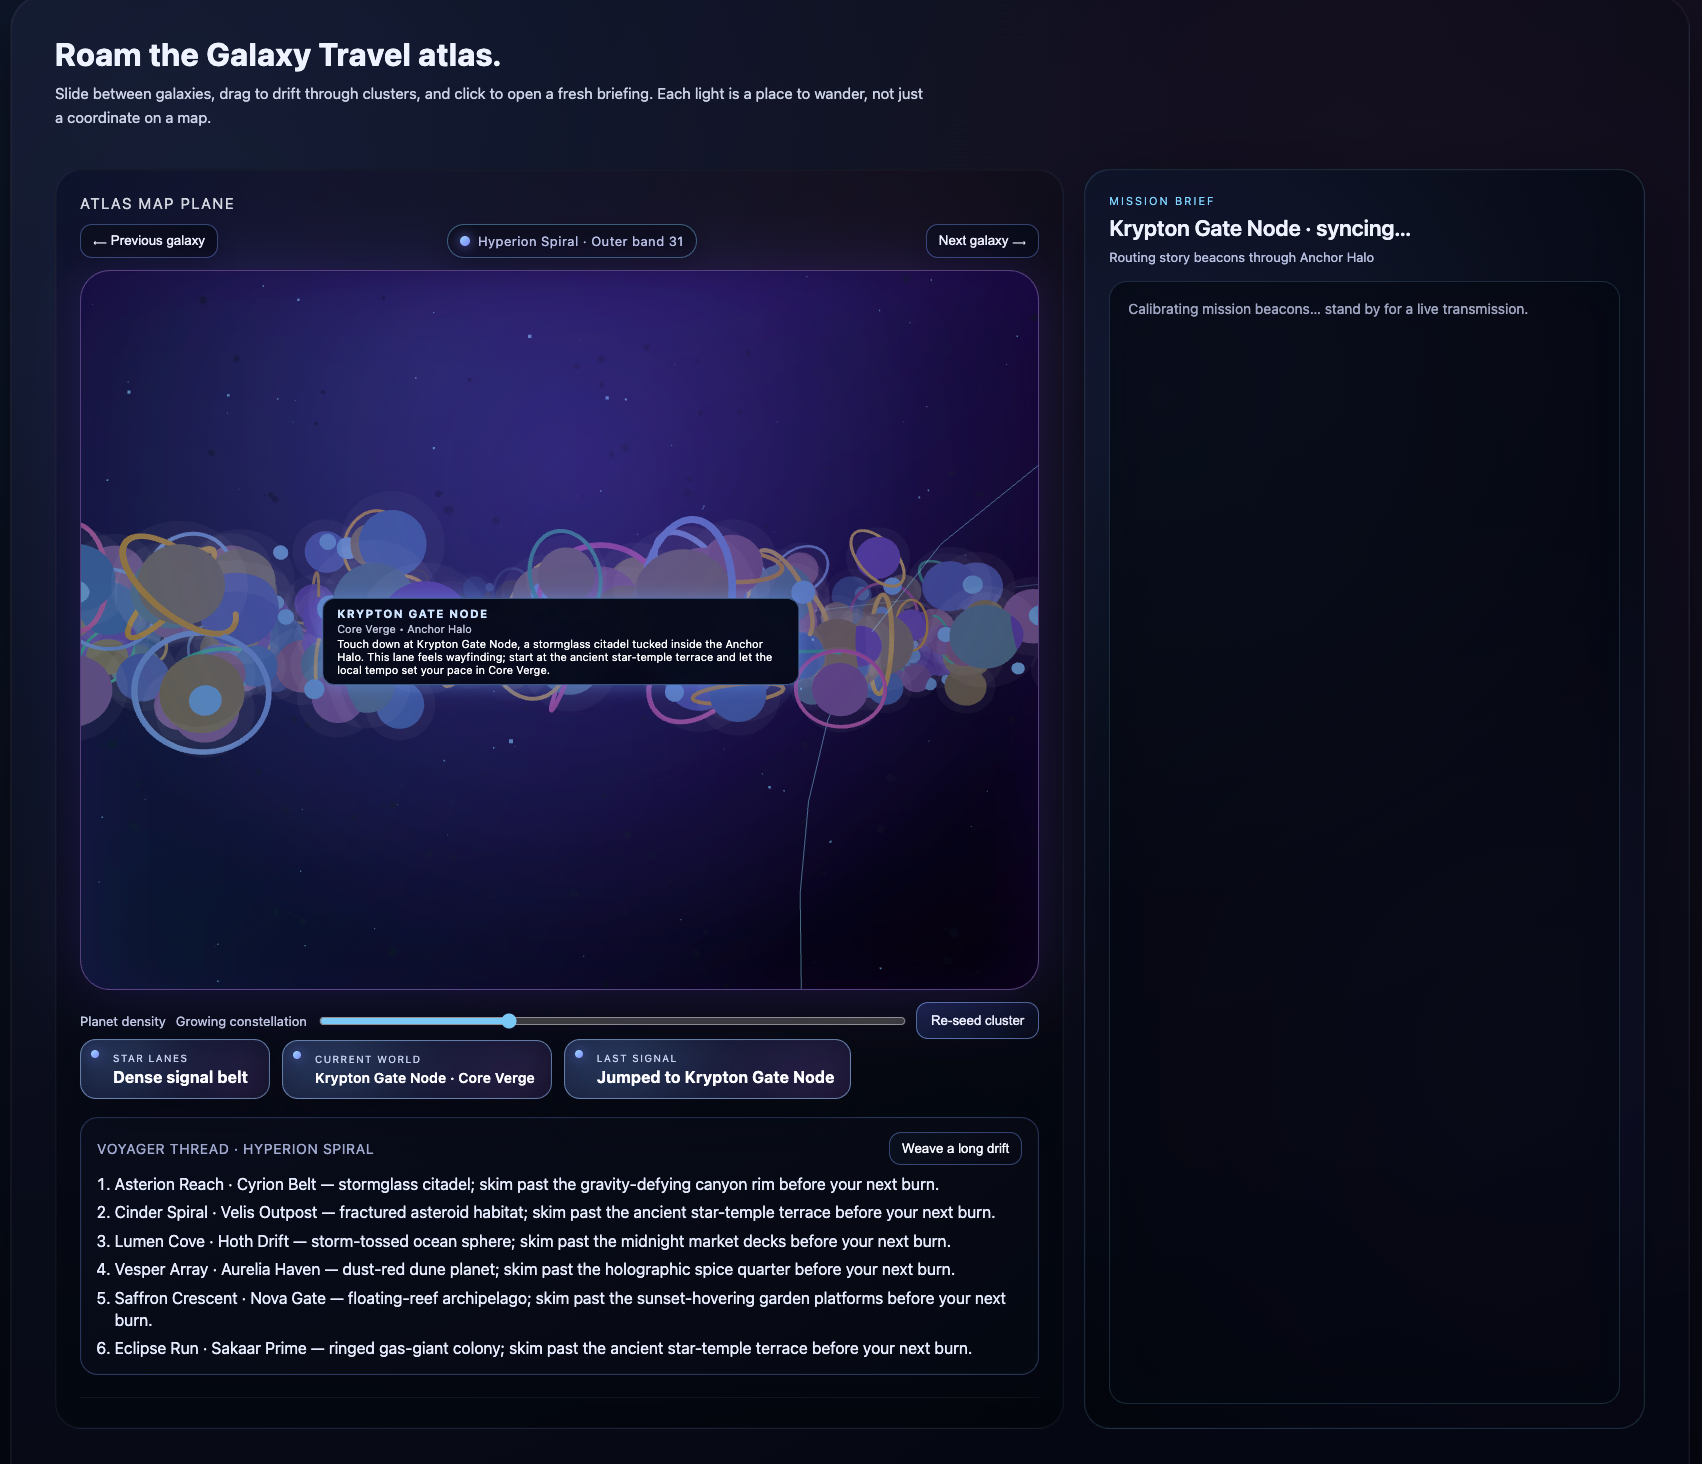The width and height of the screenshot is (1702, 1464).
Task: Click the indicator dot on the Star Lanes chip
Action: [x=95, y=1054]
